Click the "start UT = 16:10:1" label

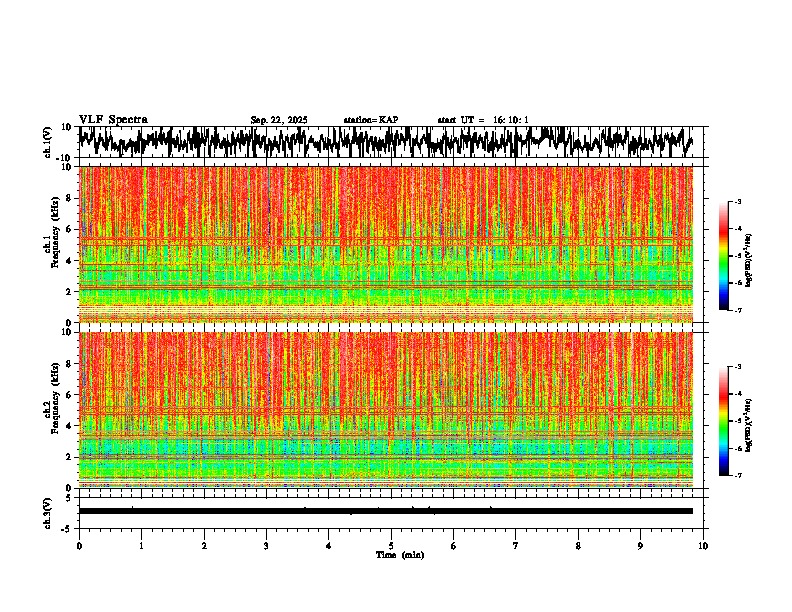click(x=483, y=120)
